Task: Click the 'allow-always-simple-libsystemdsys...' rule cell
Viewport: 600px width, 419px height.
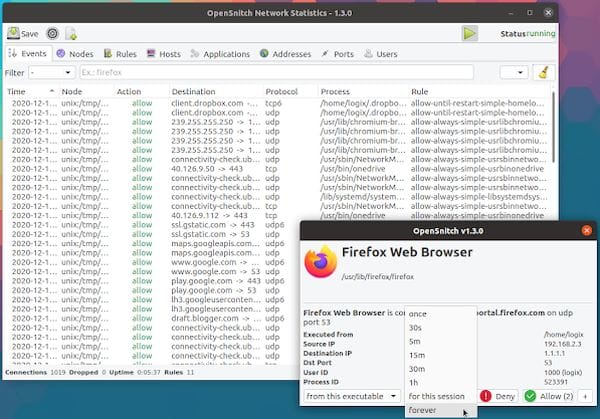Action: point(479,197)
